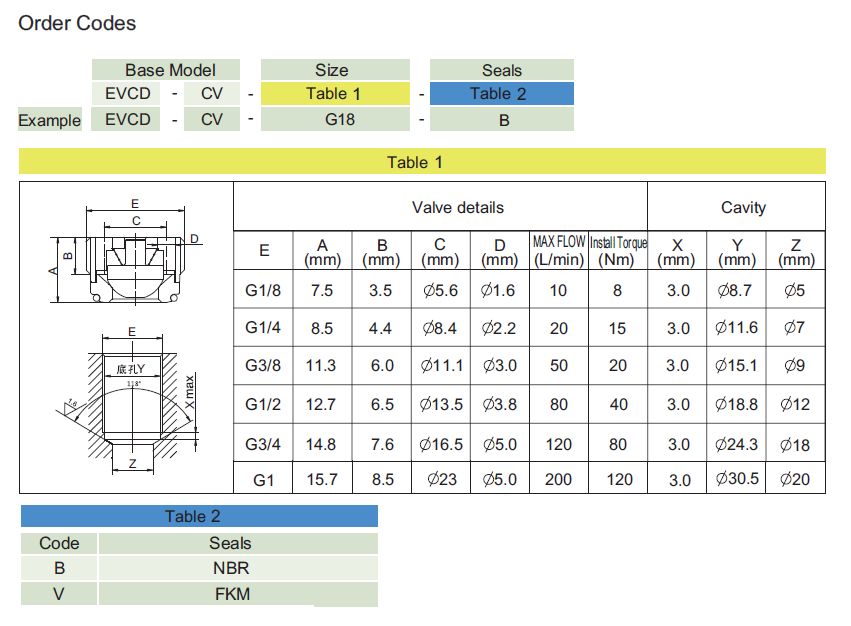851x626 pixels.
Task: Click the Valve details header
Action: tap(457, 208)
